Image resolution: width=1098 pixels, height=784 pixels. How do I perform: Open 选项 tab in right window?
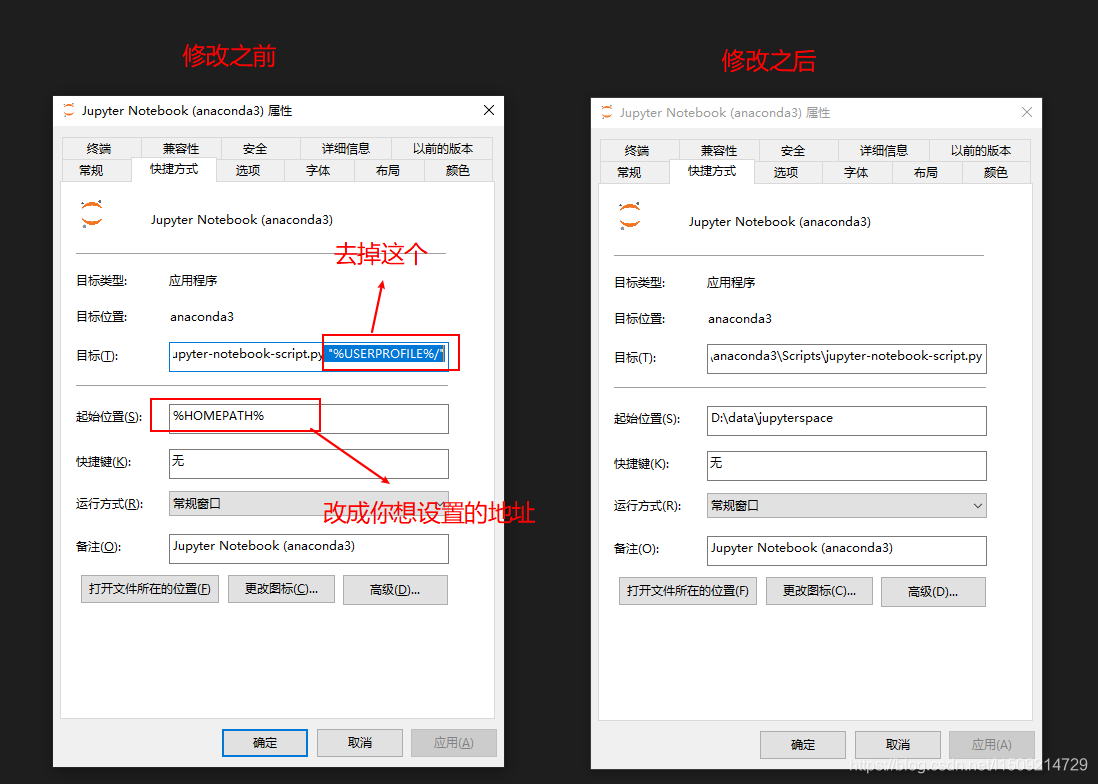788,172
